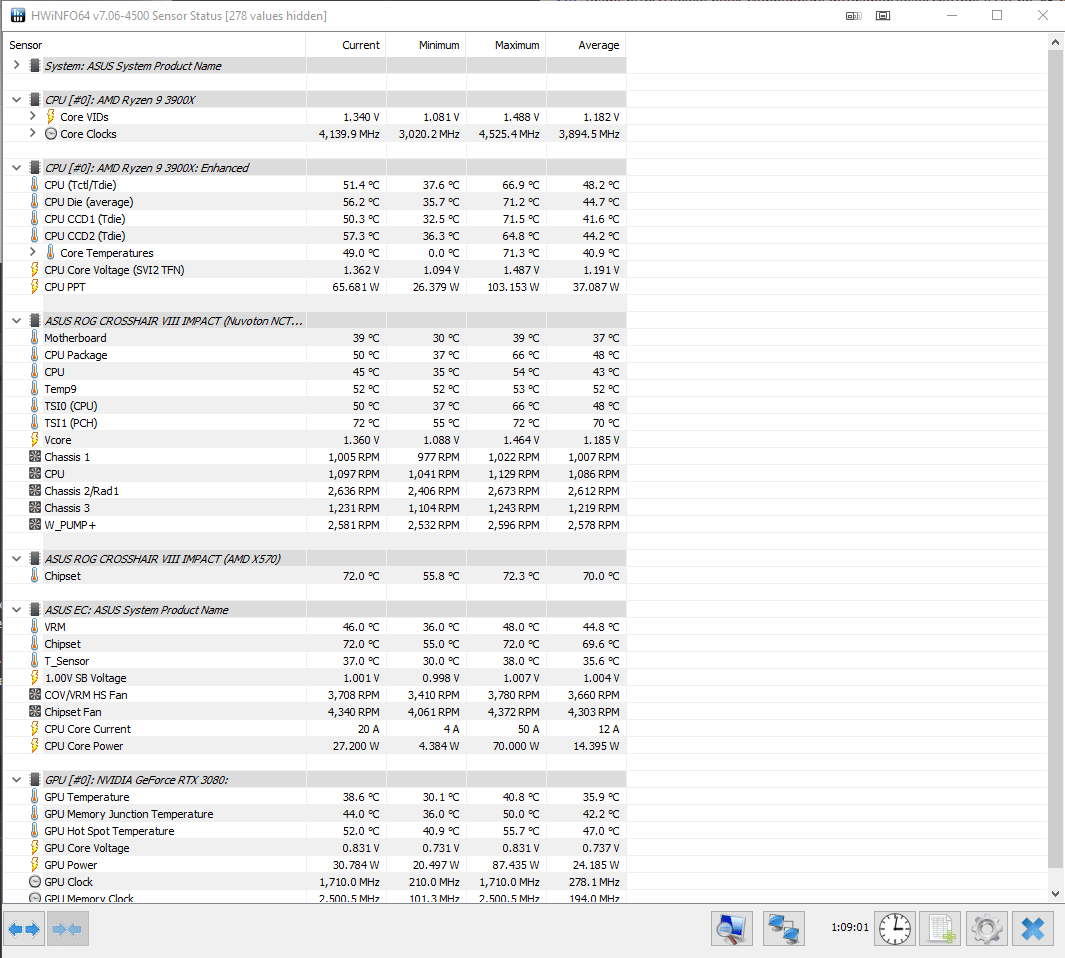This screenshot has width=1065, height=958.
Task: Click fan icon beside Chassis 2/Rad1
Action: pyautogui.click(x=35, y=491)
